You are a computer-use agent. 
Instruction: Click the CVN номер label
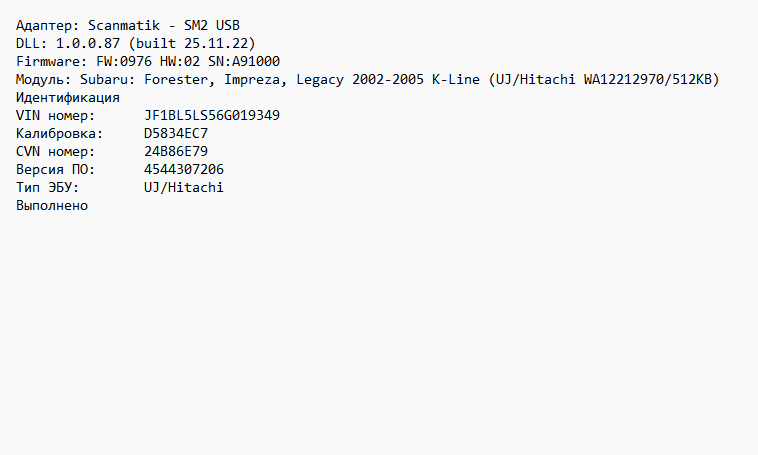tap(56, 152)
